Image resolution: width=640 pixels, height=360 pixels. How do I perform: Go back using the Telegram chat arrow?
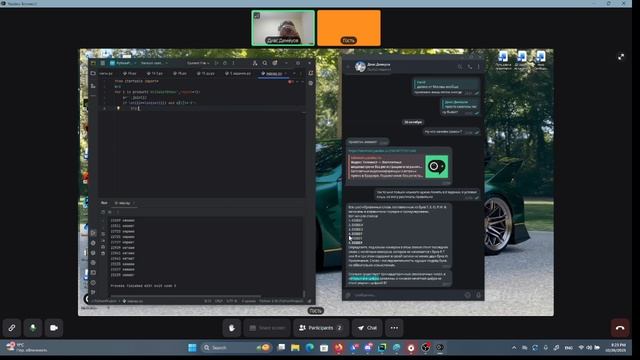click(x=348, y=67)
